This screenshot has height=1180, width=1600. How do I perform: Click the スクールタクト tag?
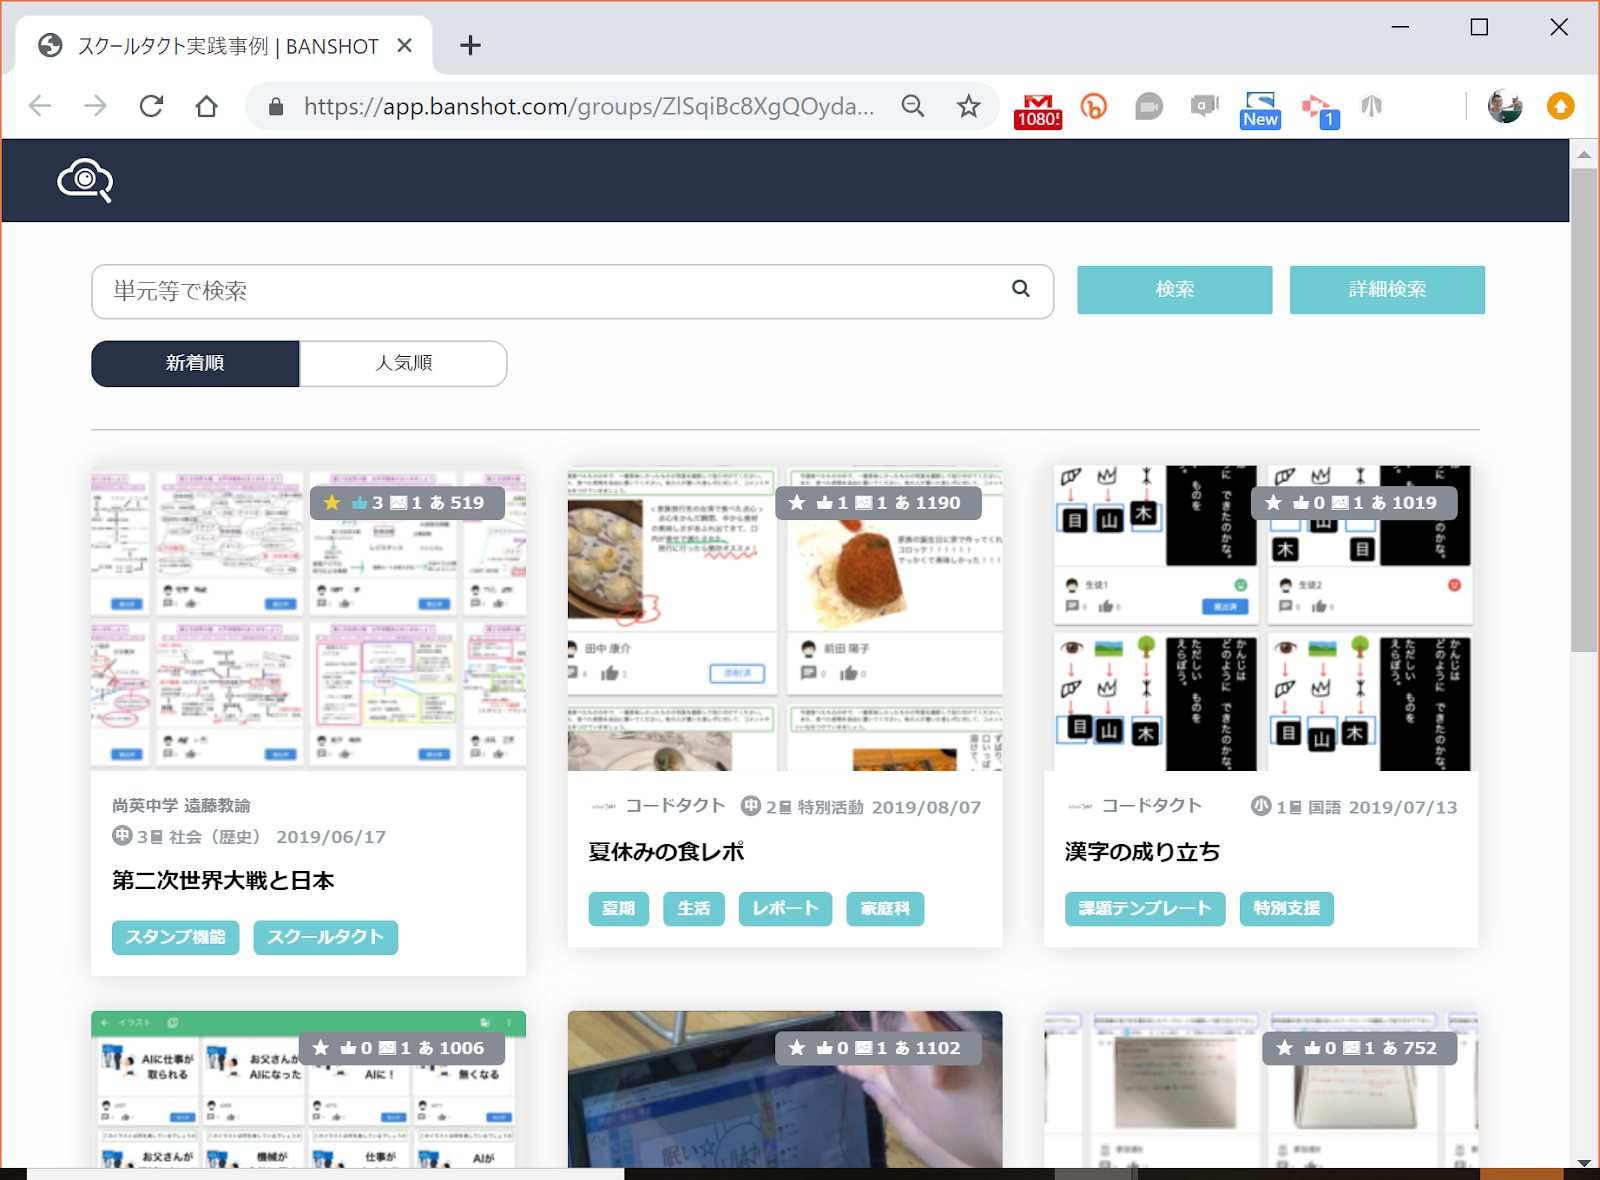tap(326, 937)
